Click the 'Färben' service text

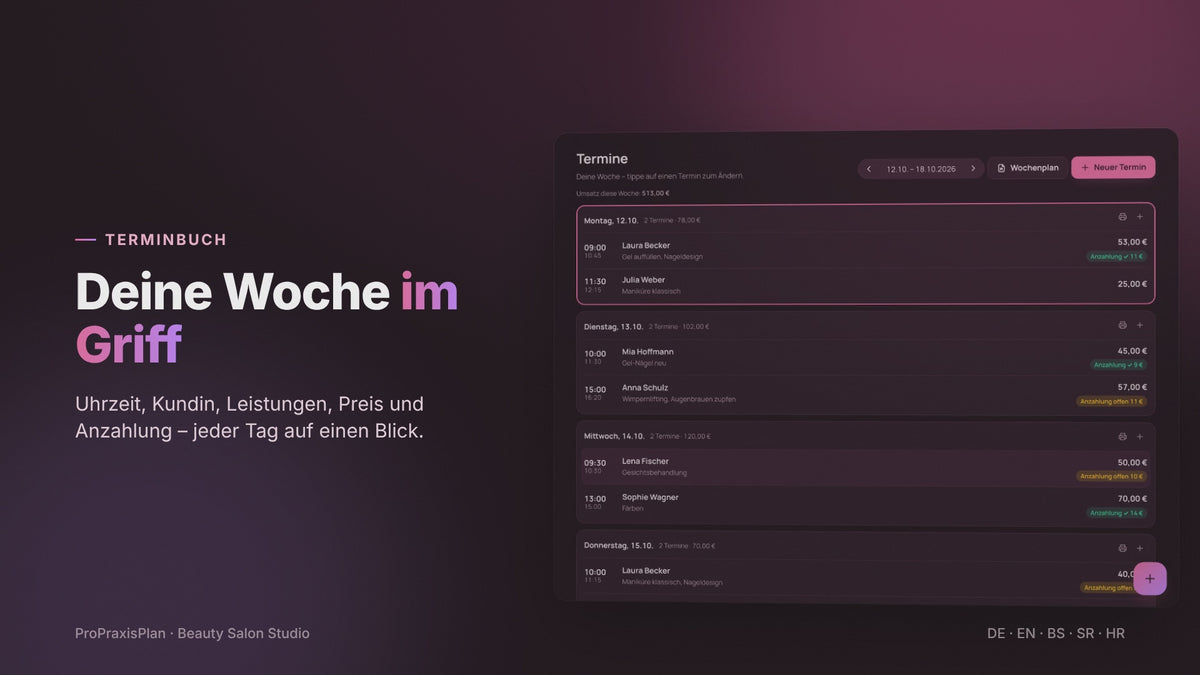point(633,509)
